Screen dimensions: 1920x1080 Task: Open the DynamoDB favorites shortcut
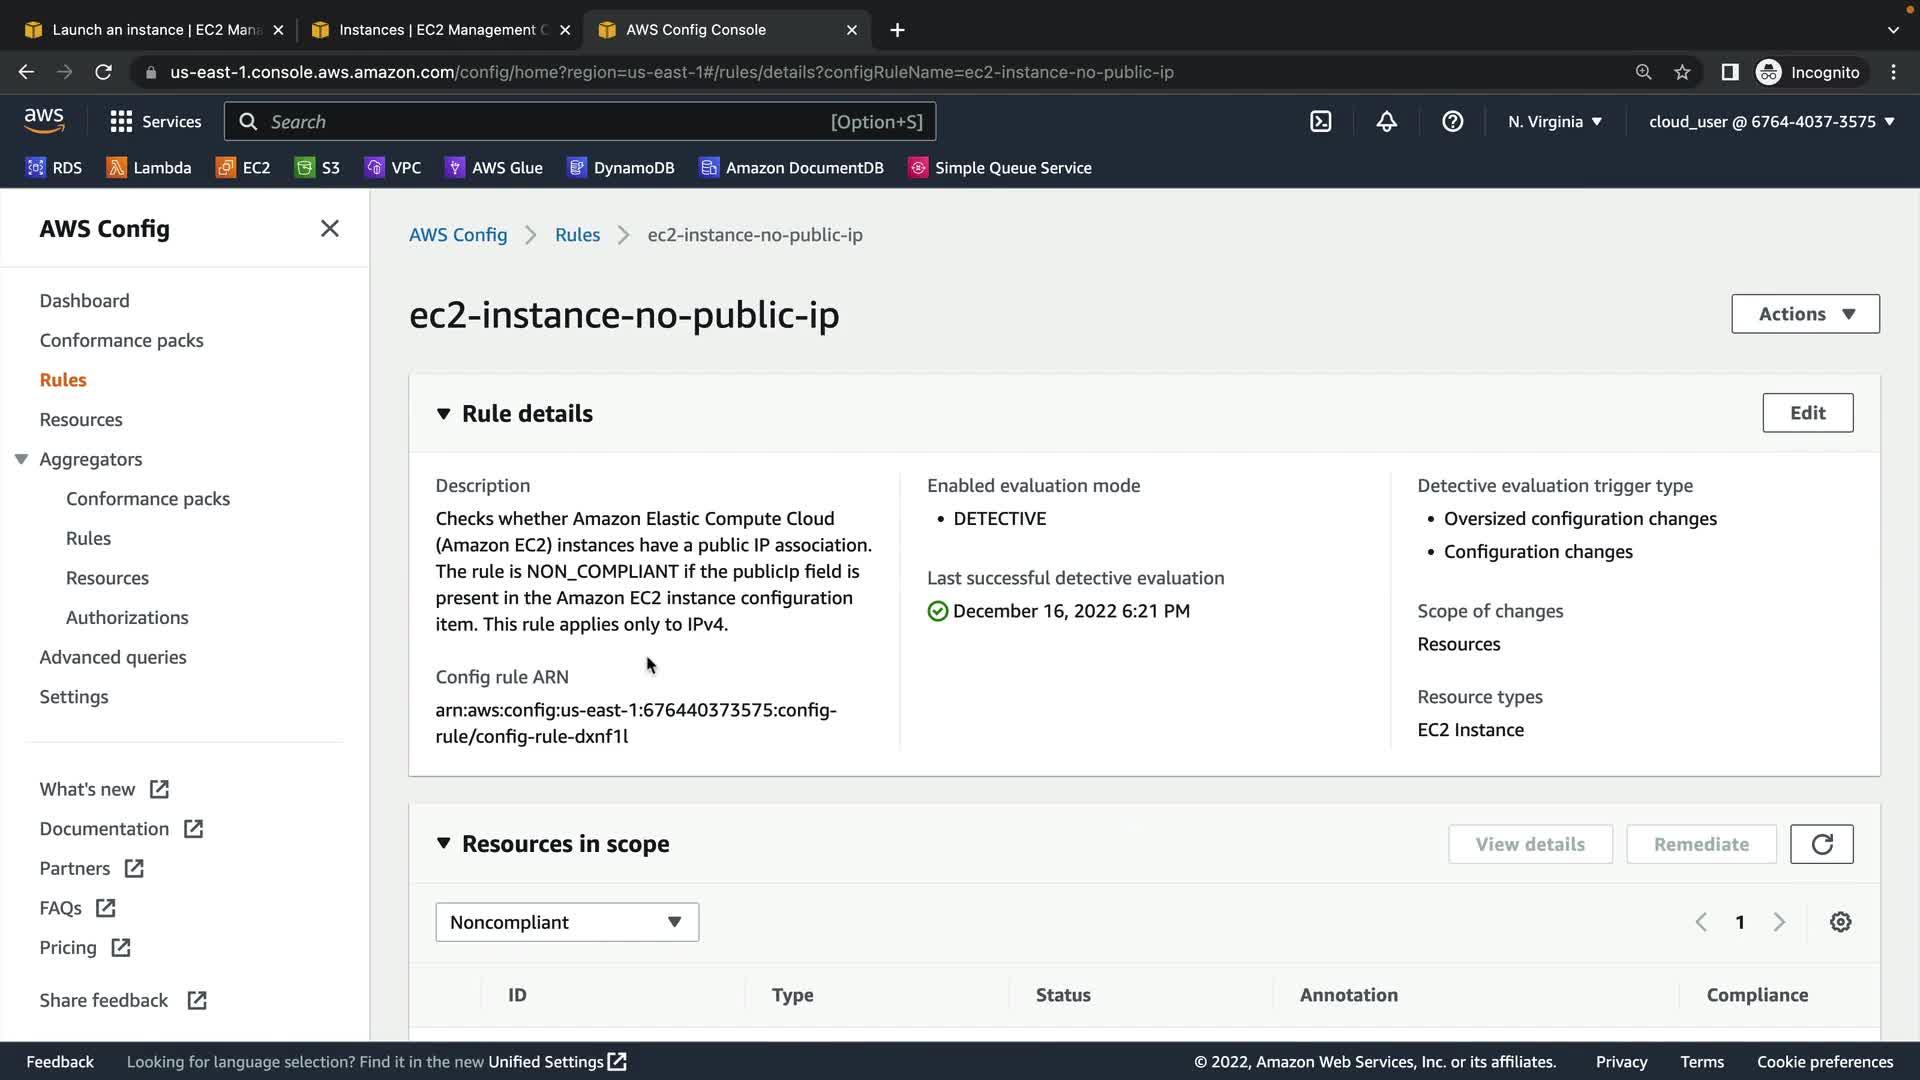tap(621, 168)
